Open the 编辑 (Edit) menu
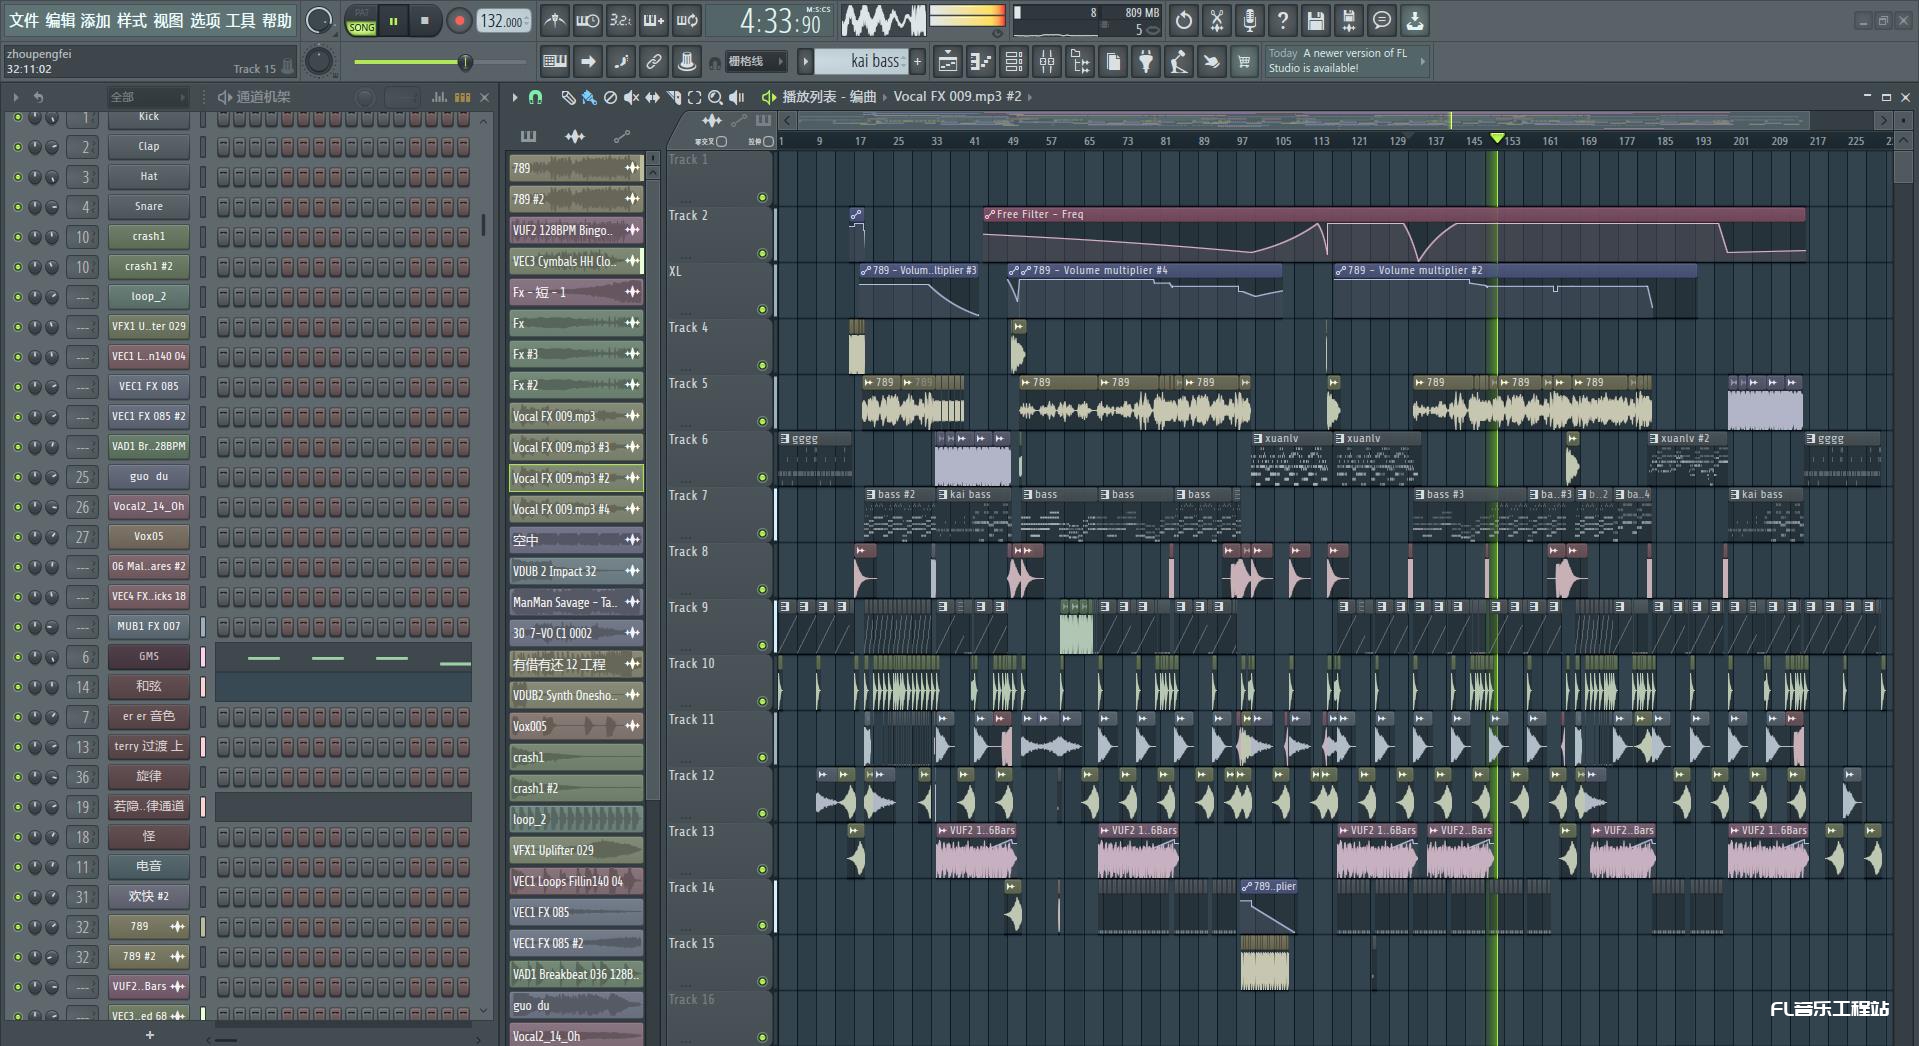The image size is (1919, 1046). coord(60,21)
